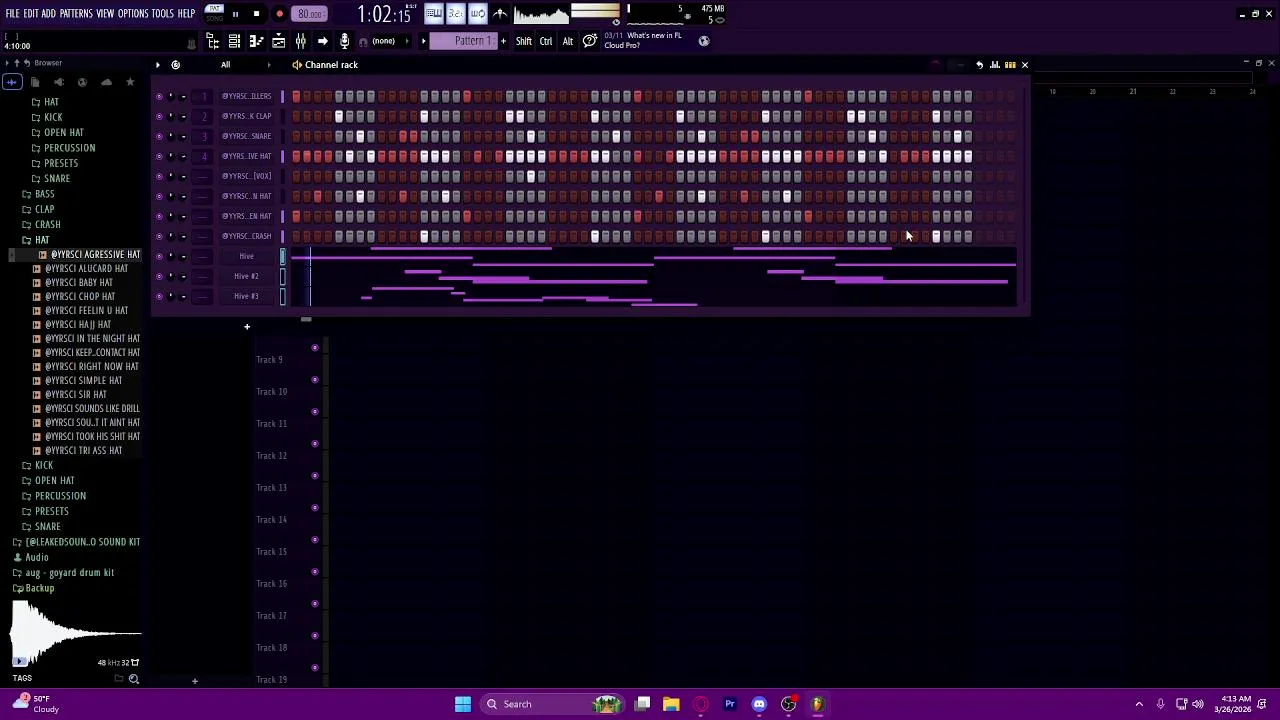Click the Channel rack undo arrow icon
This screenshot has width=1280, height=720.
(x=979, y=65)
